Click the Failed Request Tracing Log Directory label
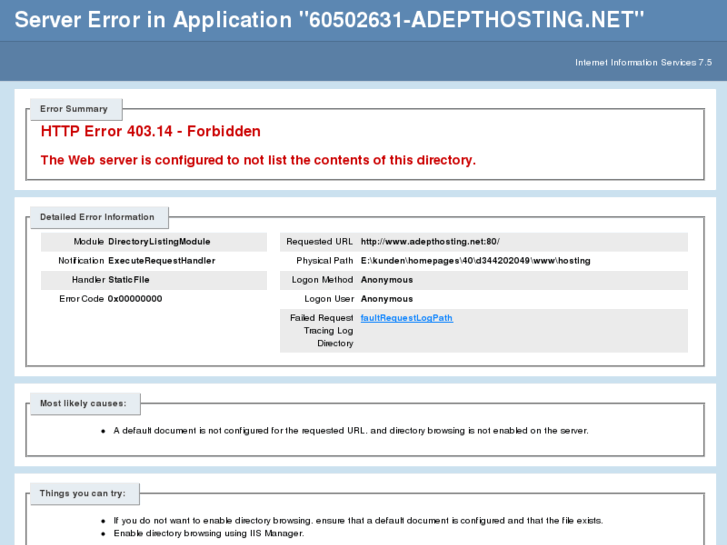 pos(322,331)
